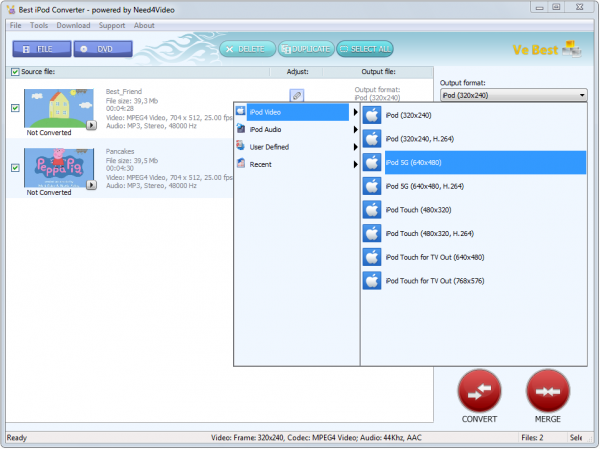Click the Ve Best logo icon
The height and width of the screenshot is (449, 600).
(x=573, y=50)
